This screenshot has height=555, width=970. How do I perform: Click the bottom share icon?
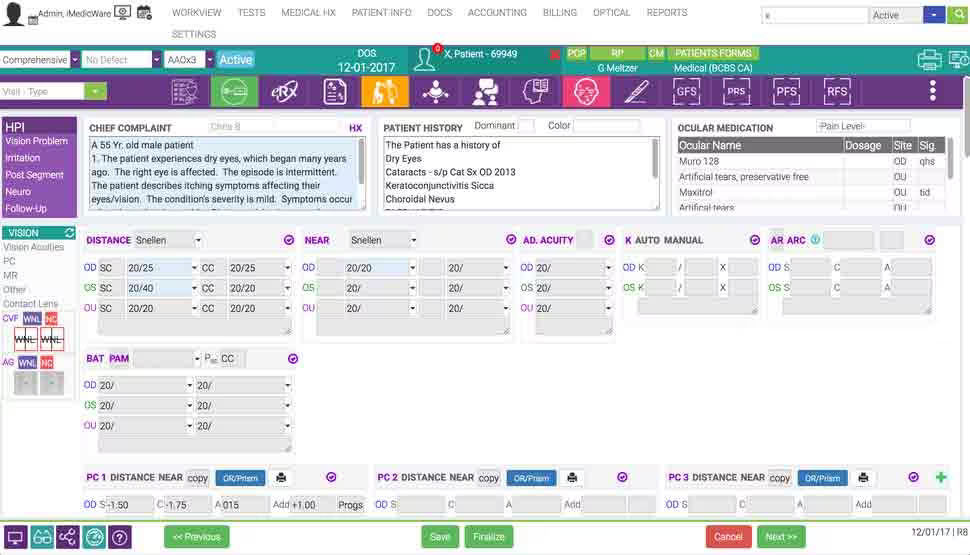click(67, 537)
